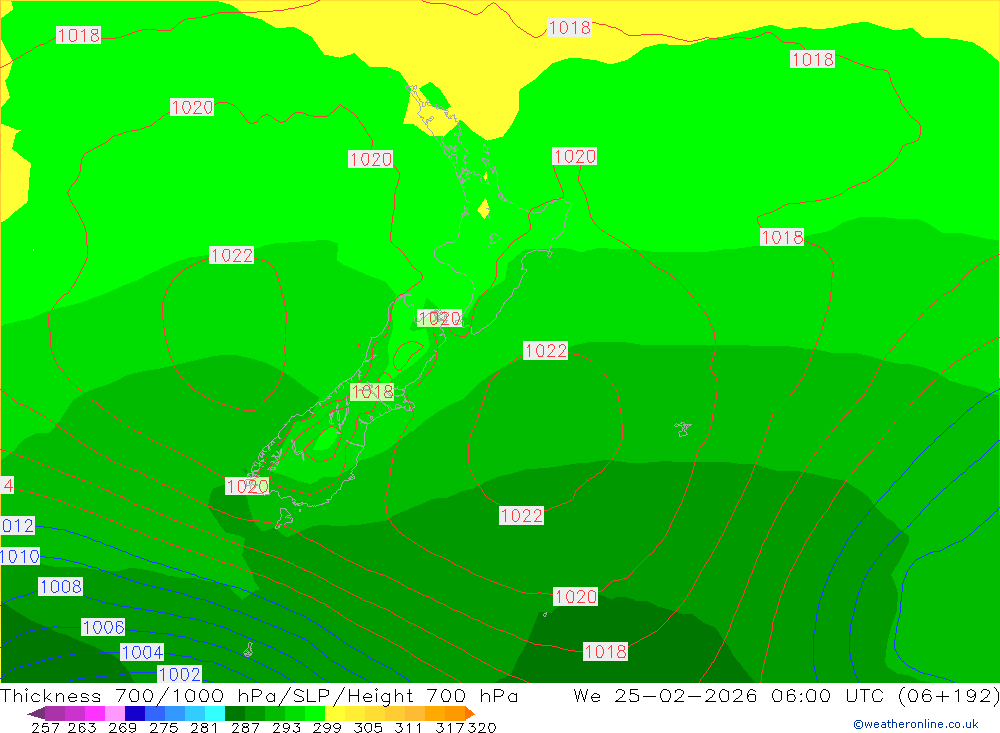Click the 1022 label west of New Zealand
1000x733 pixels.
232,255
